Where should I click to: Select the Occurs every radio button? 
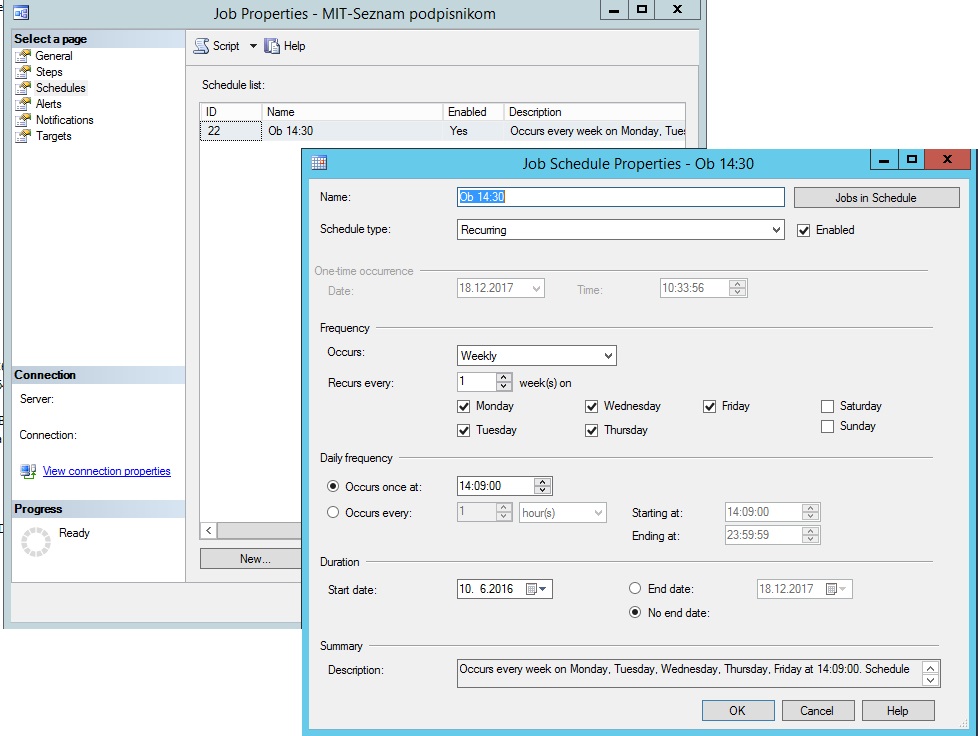coord(333,512)
